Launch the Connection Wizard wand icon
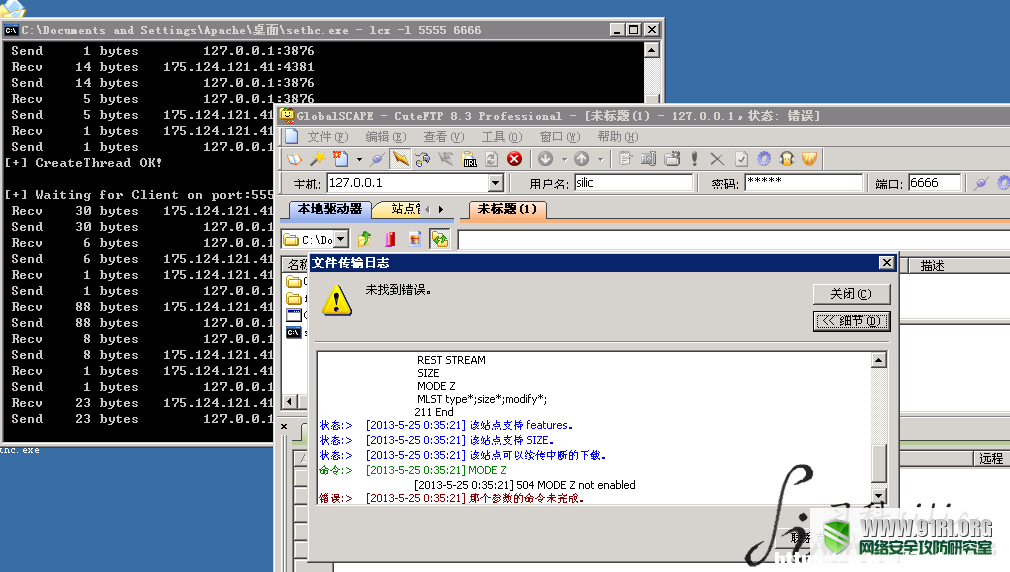Viewport: 1010px width, 572px height. coord(318,158)
